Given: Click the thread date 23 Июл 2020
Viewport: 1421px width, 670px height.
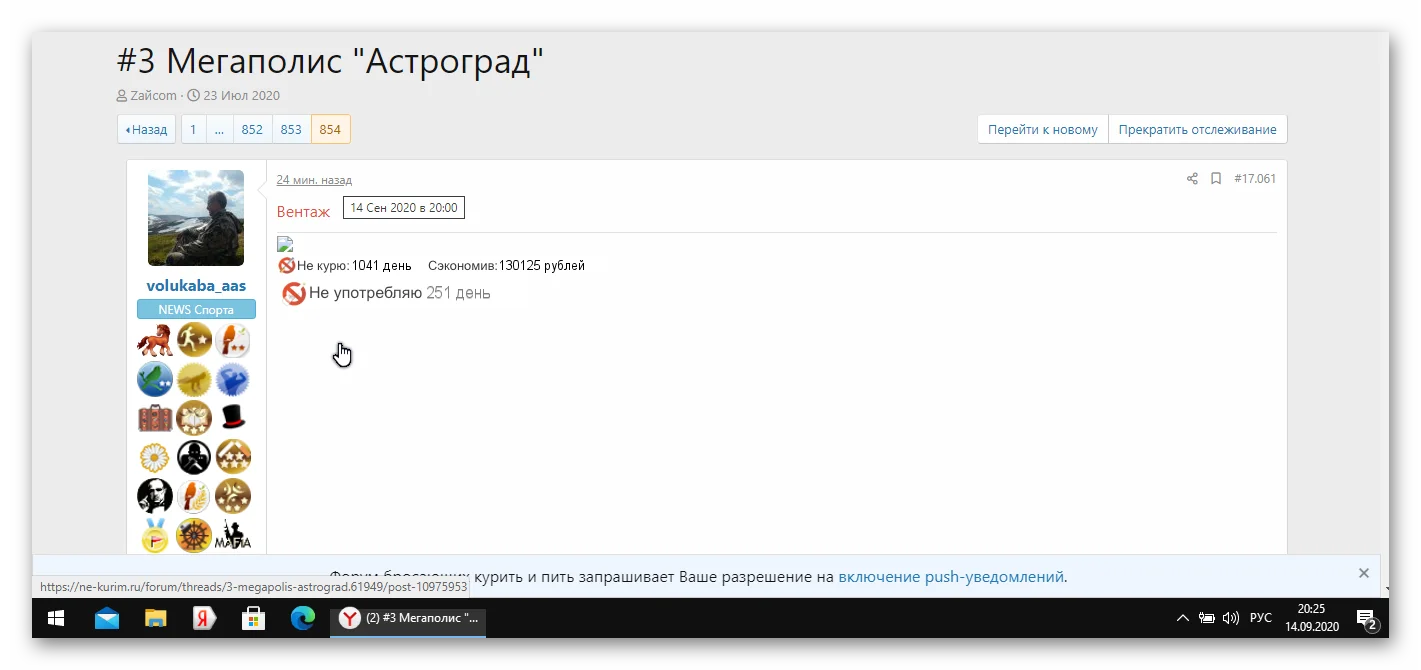Looking at the screenshot, I should click(x=241, y=96).
